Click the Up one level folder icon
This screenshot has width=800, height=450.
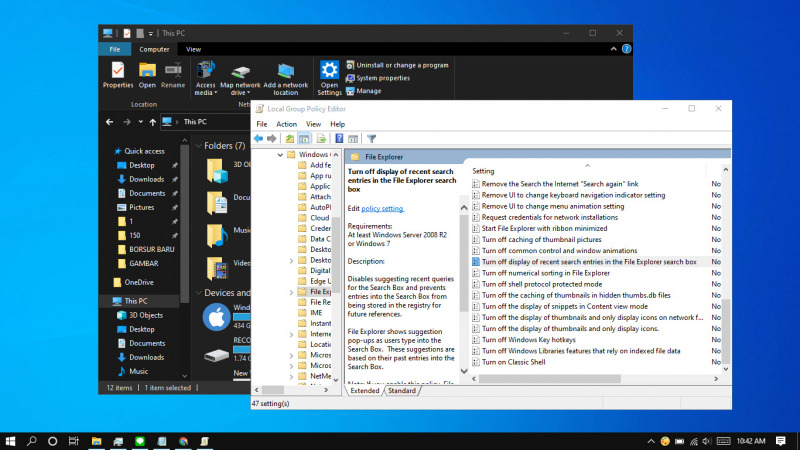click(290, 139)
